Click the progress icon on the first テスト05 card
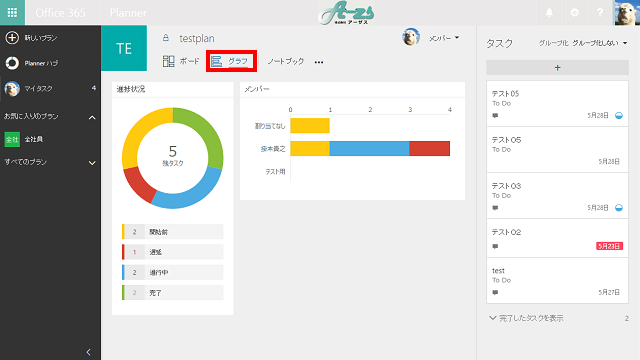Screen dimensions: 640x360 tap(619, 116)
